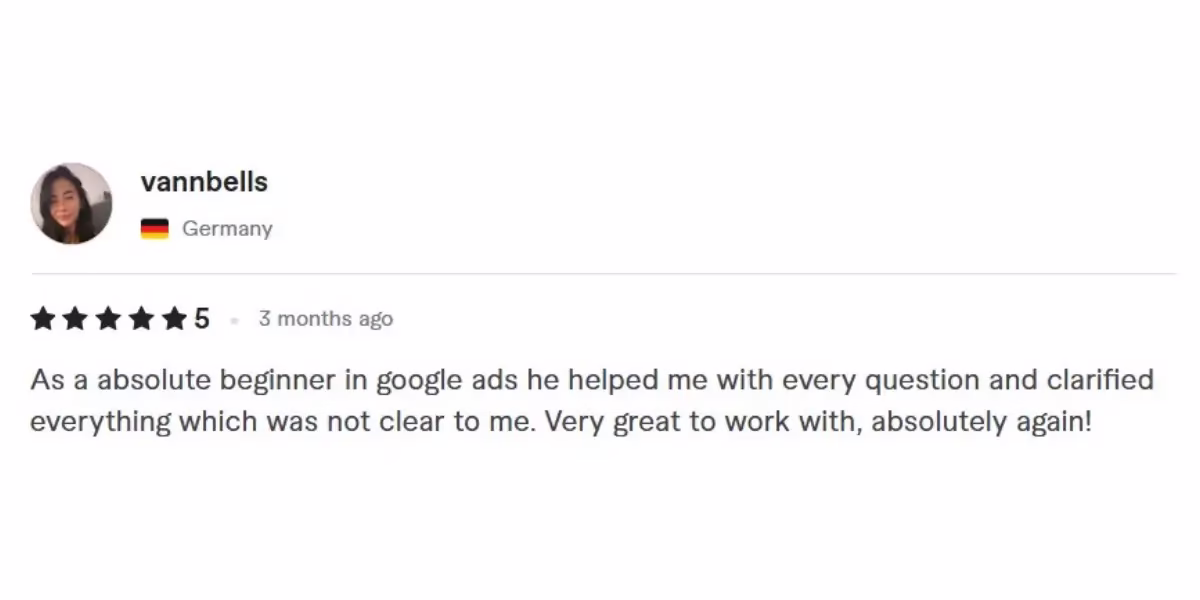Click the German flag icon
The width and height of the screenshot is (1200, 600).
tap(154, 229)
